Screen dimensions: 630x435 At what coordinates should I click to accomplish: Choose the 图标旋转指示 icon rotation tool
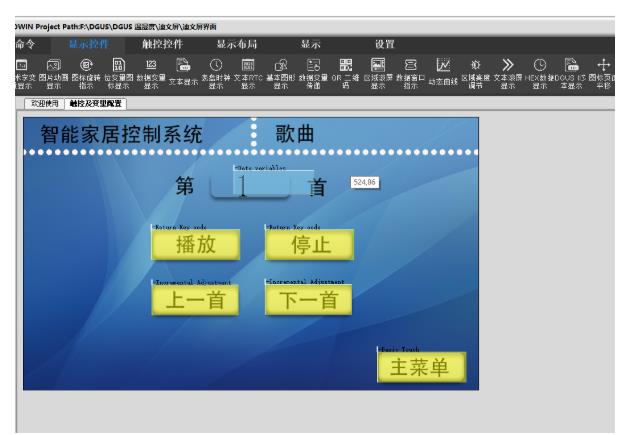click(x=86, y=74)
